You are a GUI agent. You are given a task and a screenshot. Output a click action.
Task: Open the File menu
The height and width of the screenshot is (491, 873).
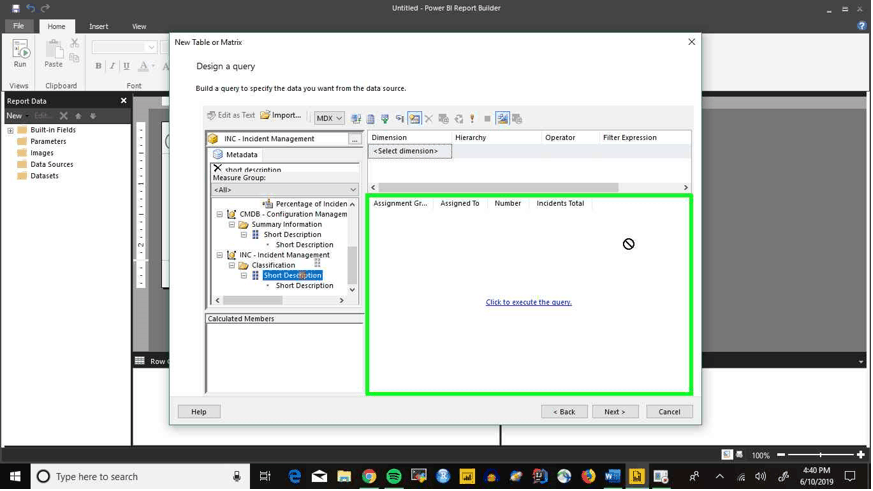[x=19, y=26]
